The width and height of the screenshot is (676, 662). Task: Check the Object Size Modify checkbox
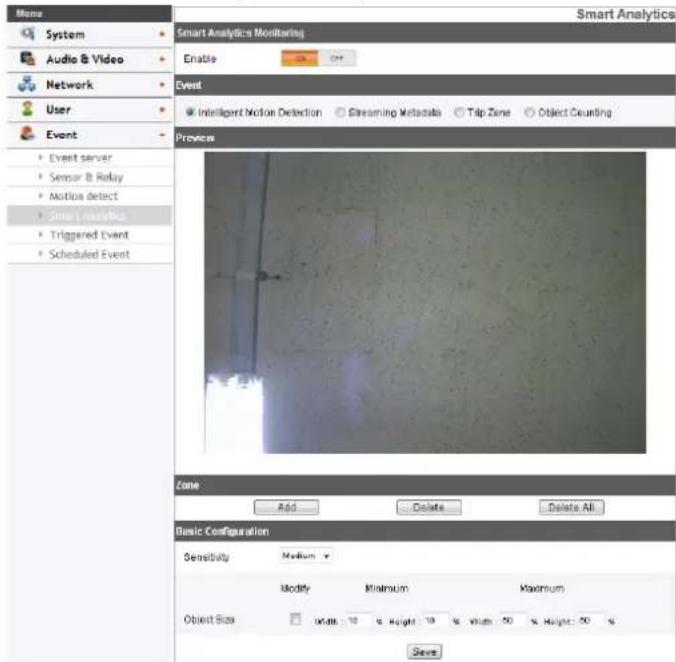click(295, 619)
